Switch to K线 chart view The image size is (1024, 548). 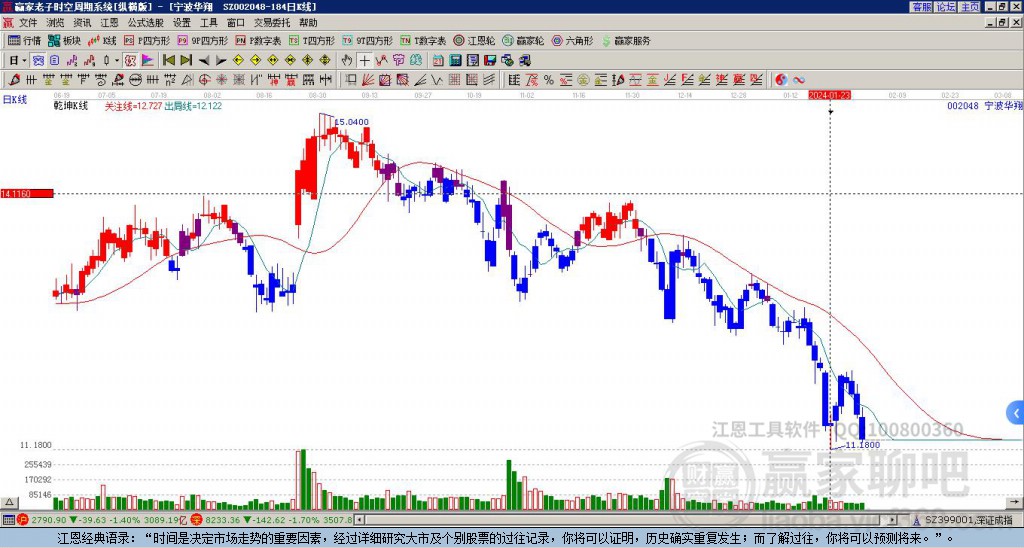click(x=103, y=40)
